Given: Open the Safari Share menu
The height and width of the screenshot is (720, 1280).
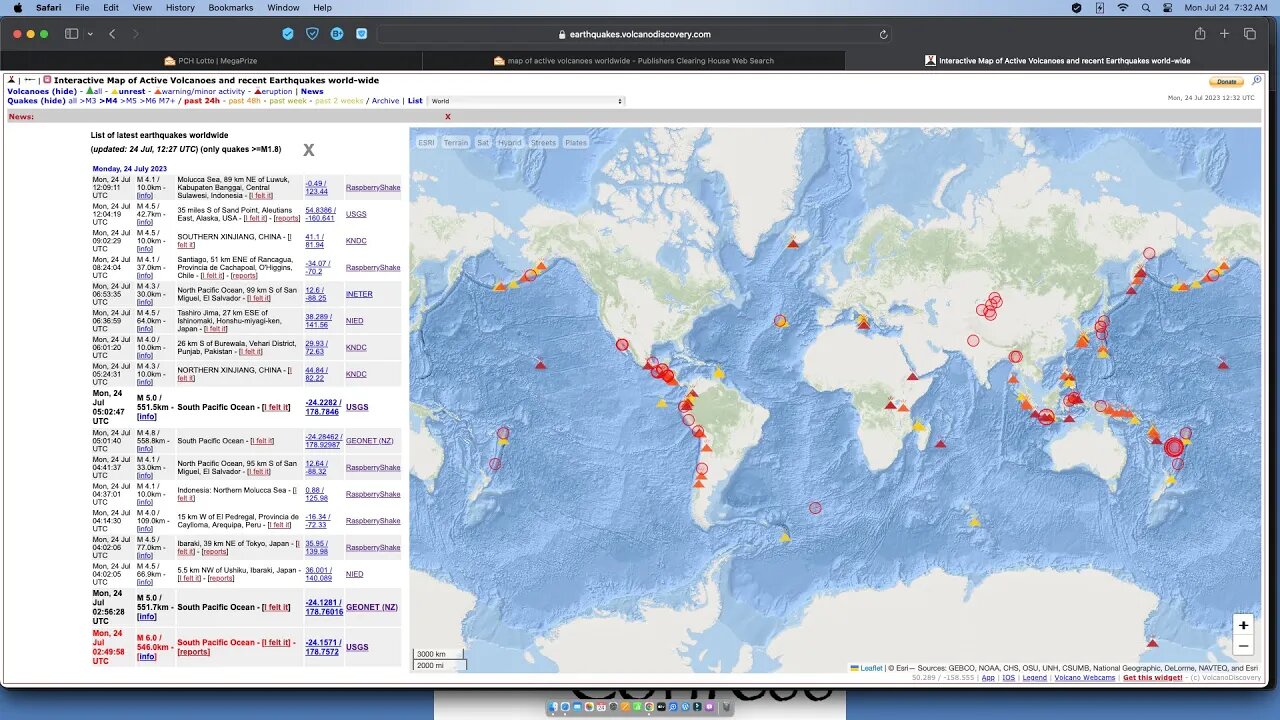Looking at the screenshot, I should [1200, 34].
